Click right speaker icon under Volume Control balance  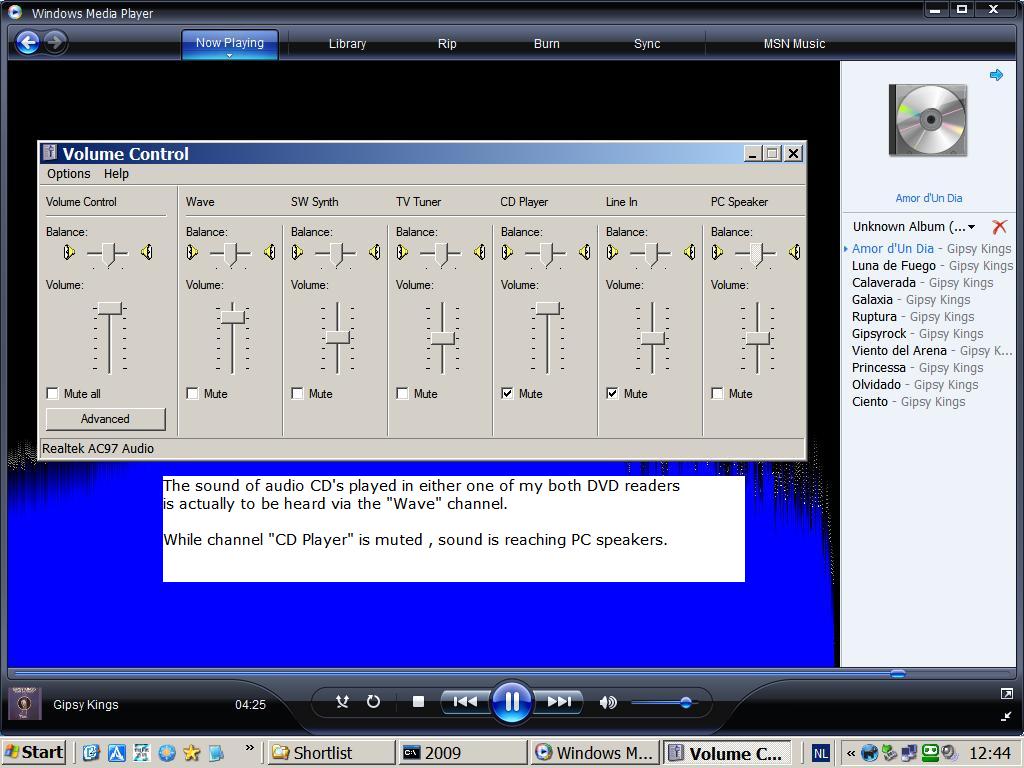click(148, 252)
